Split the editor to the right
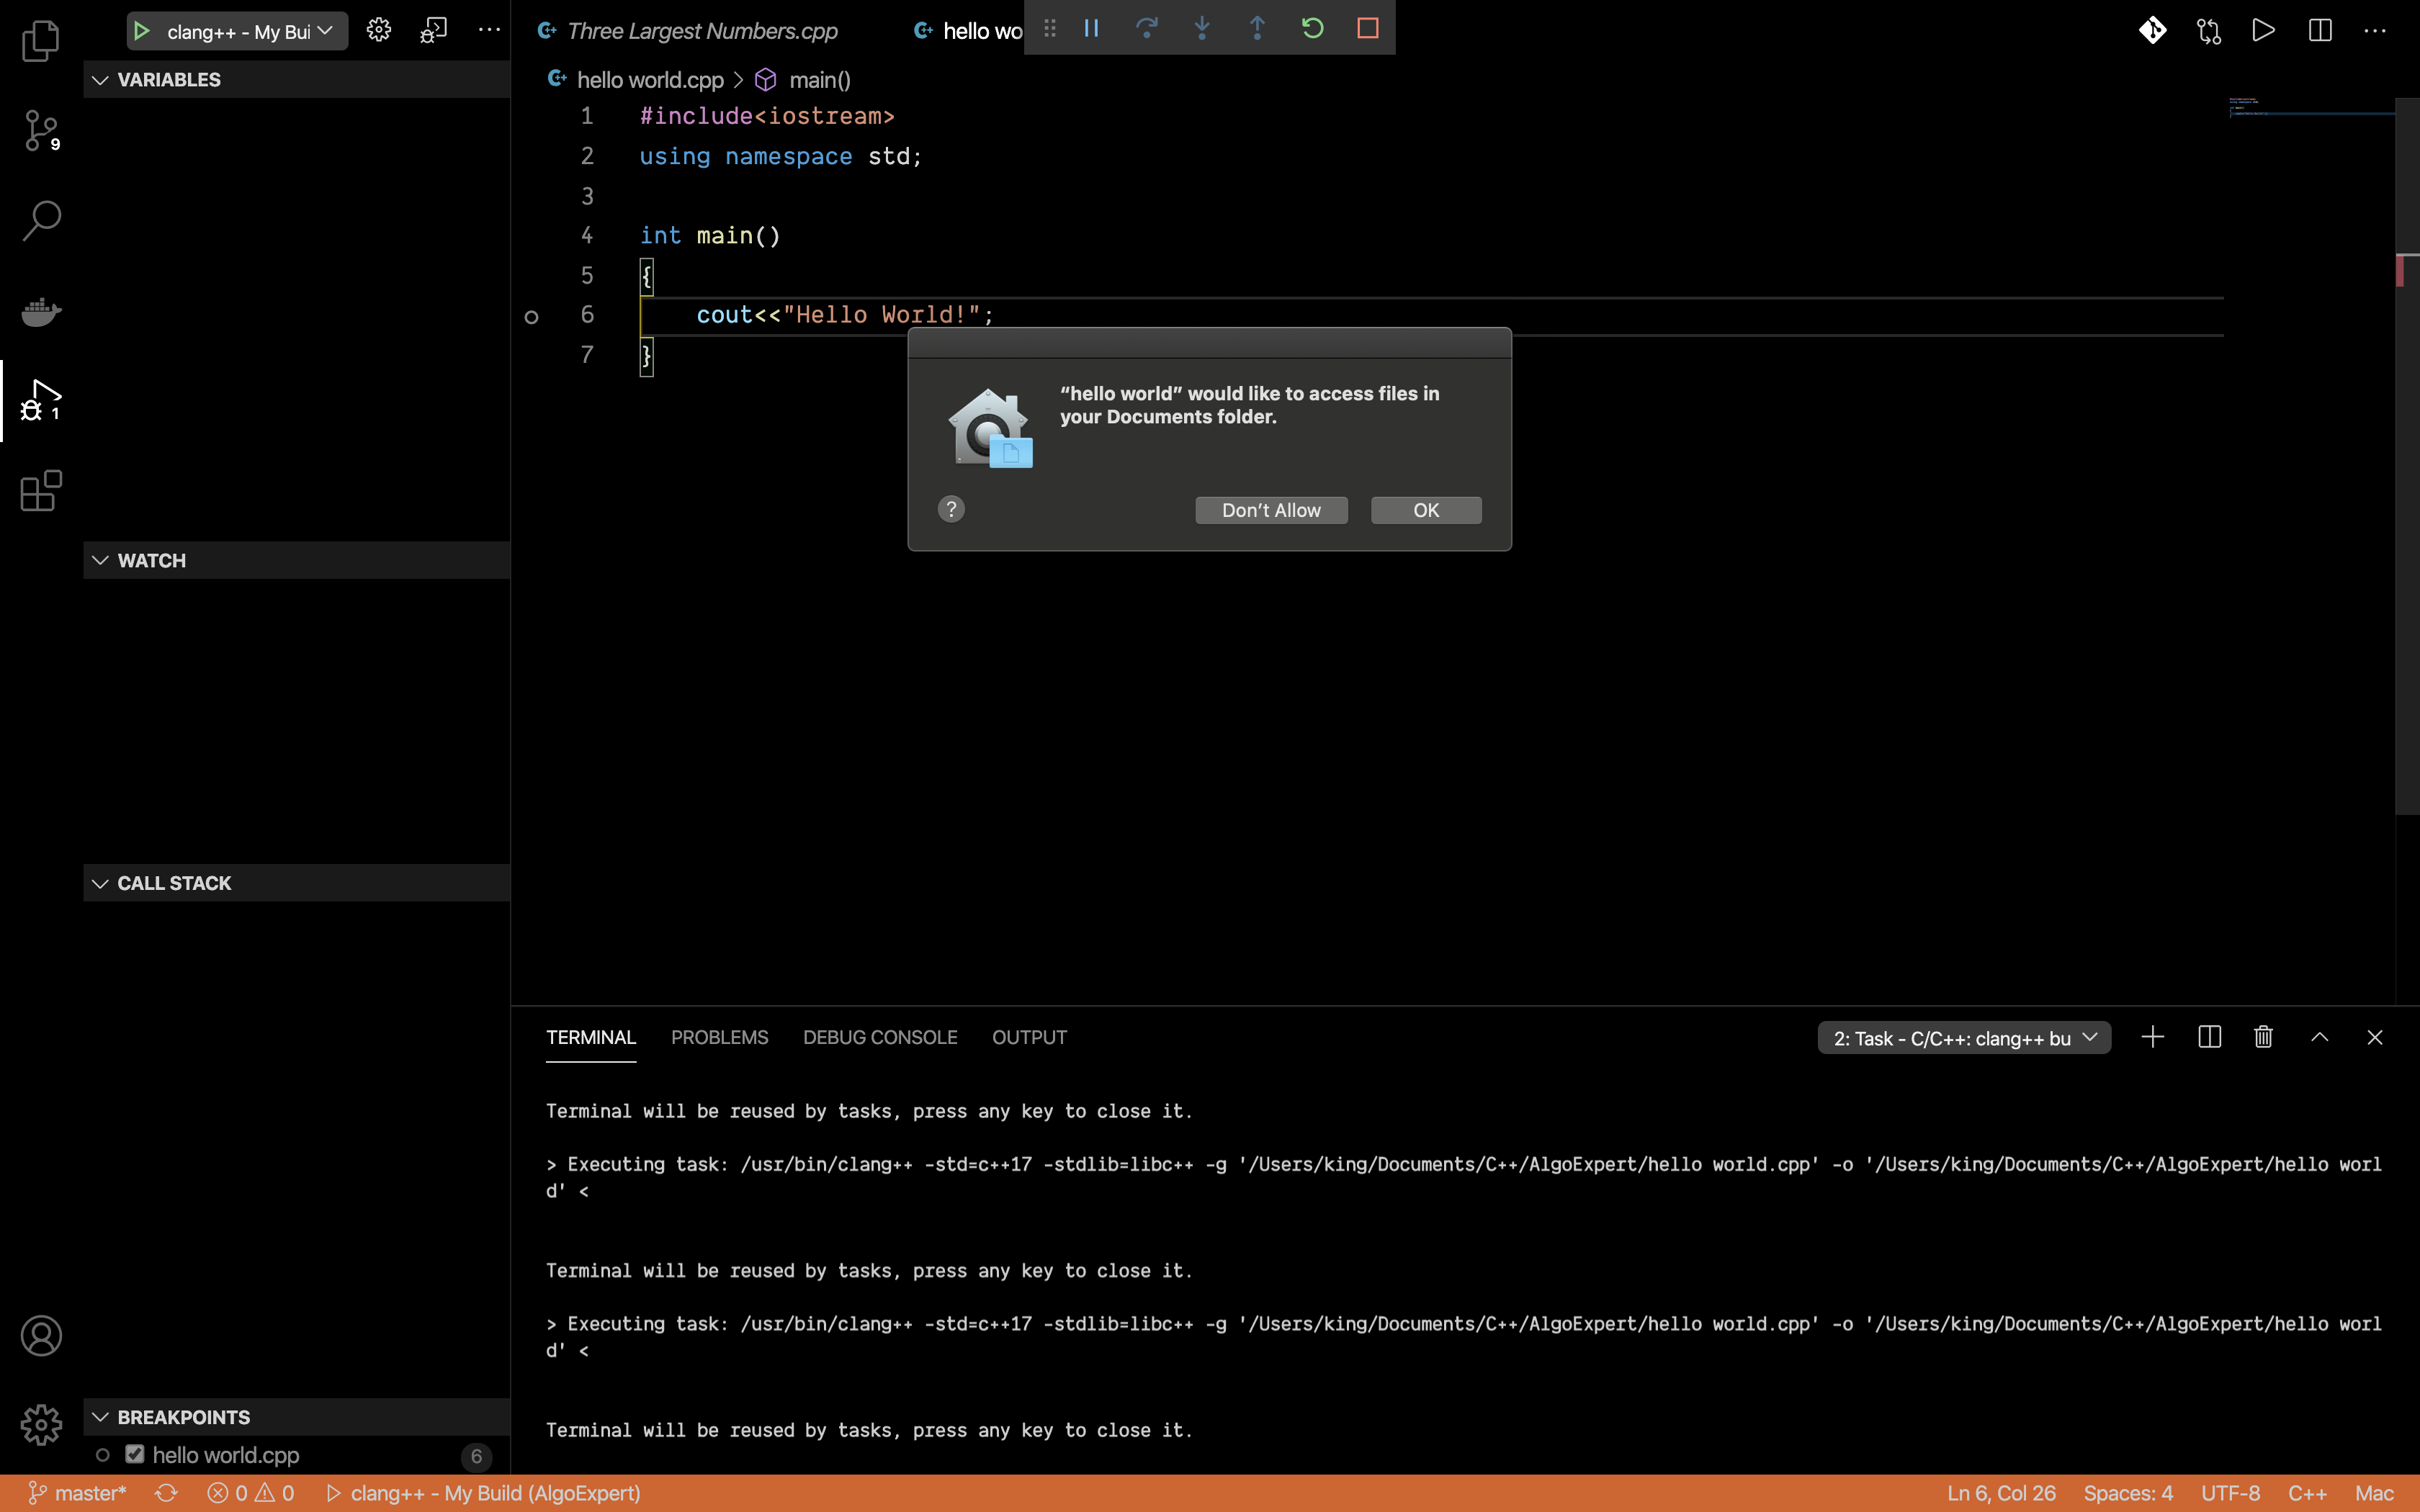2420x1512 pixels. click(2320, 30)
